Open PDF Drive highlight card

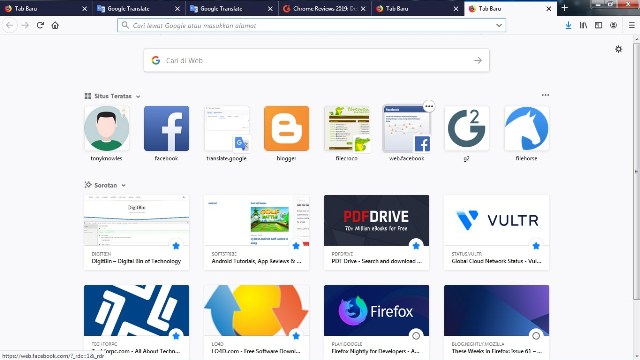(x=376, y=232)
